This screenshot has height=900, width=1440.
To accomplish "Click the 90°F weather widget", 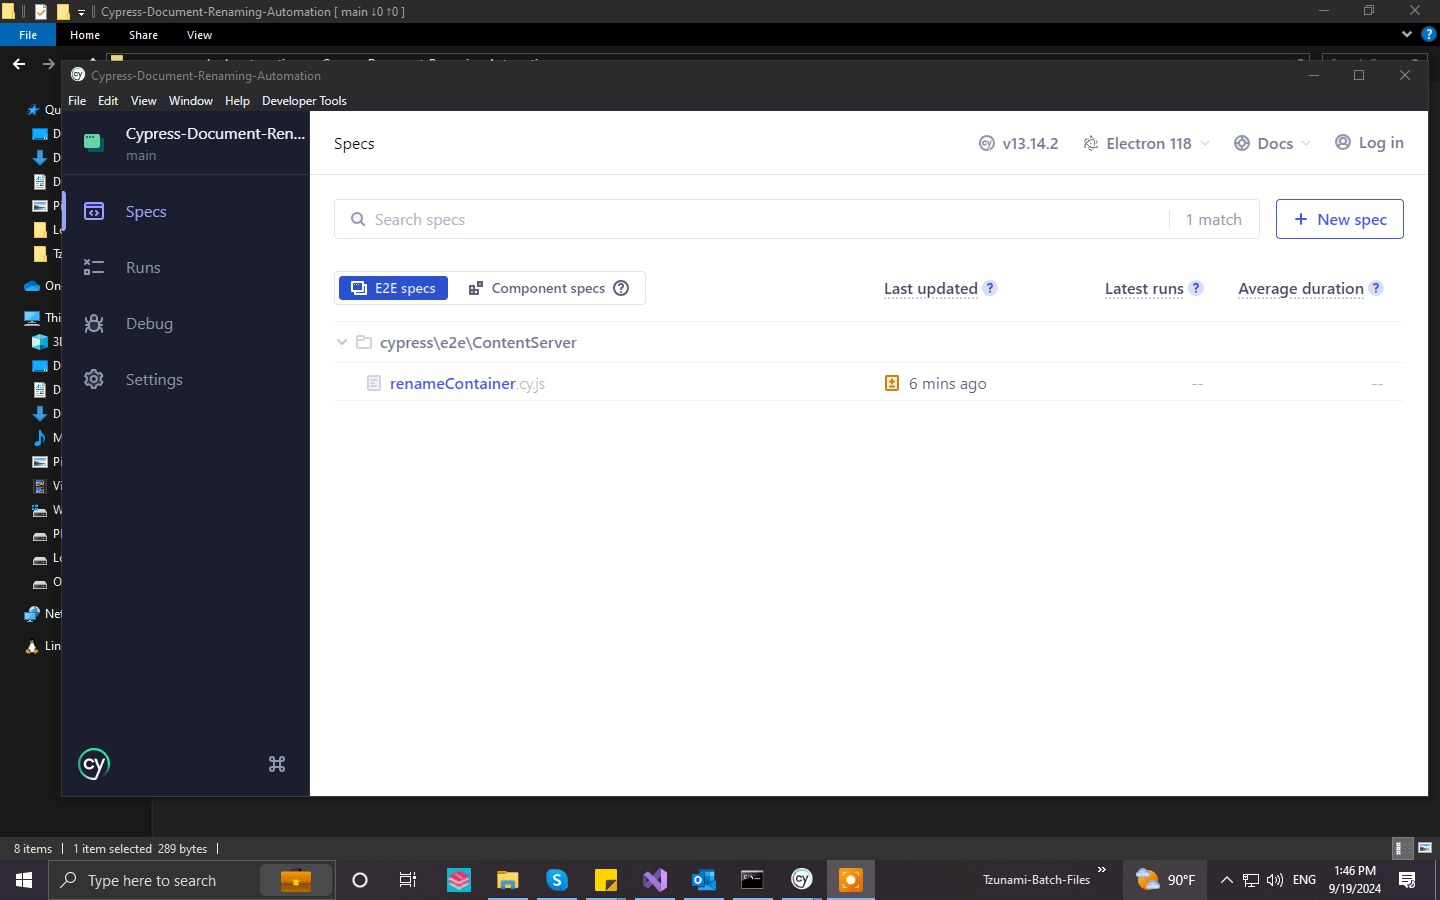I will (1165, 880).
